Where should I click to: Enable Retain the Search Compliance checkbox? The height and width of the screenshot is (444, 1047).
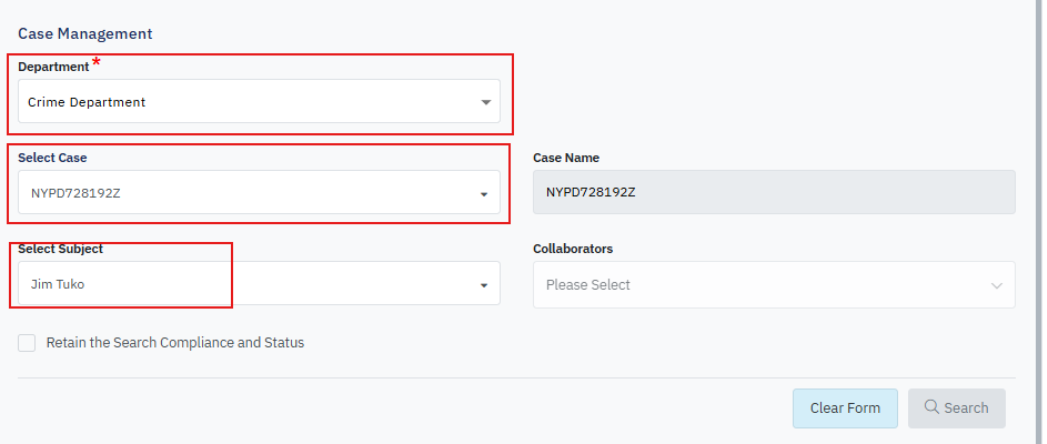tap(27, 343)
